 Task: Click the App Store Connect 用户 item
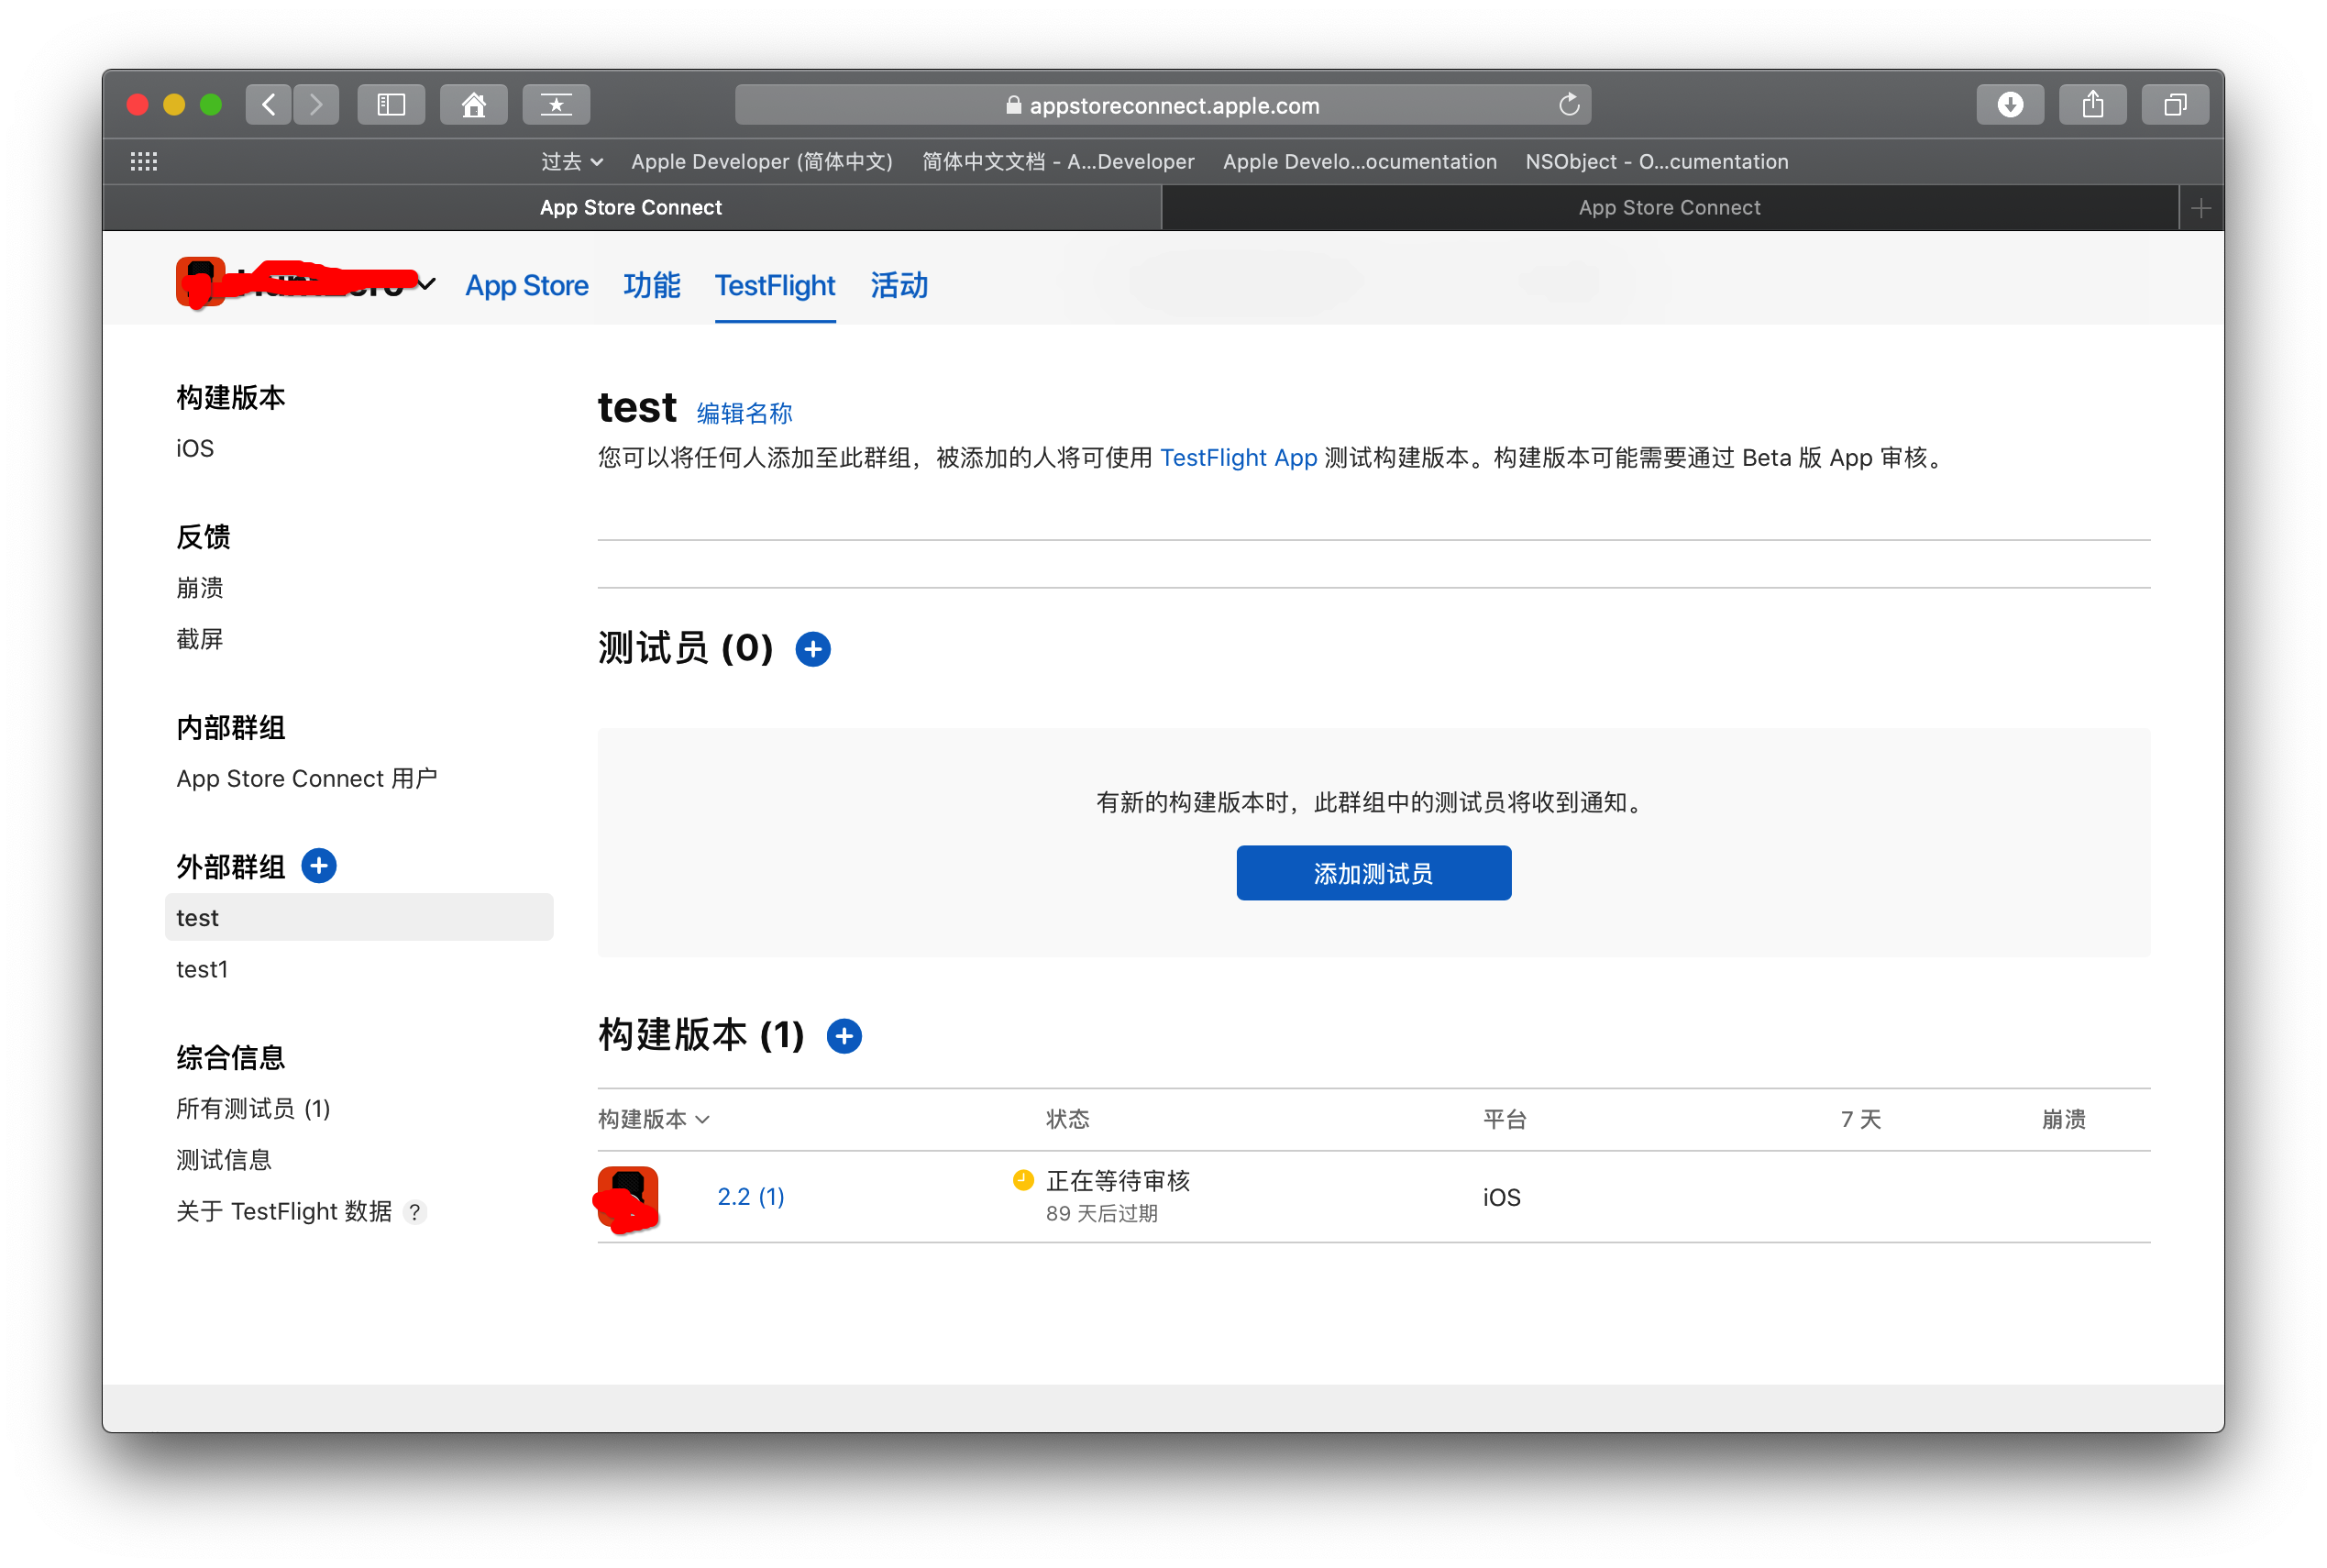coord(304,778)
